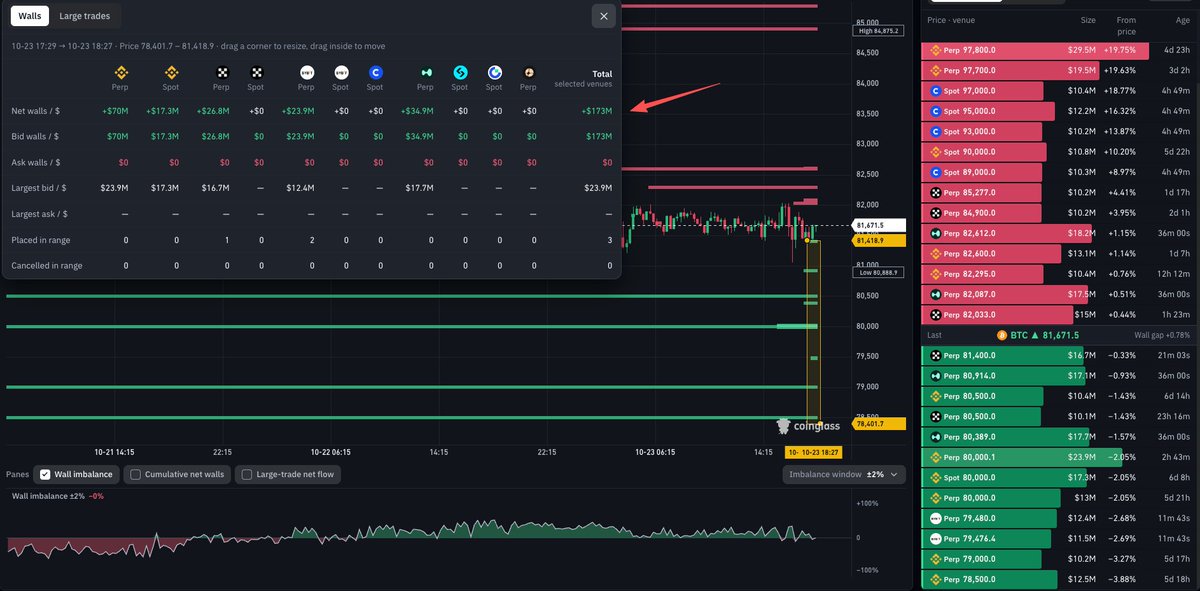Click the Low 80,888.9 price label

tap(879, 272)
